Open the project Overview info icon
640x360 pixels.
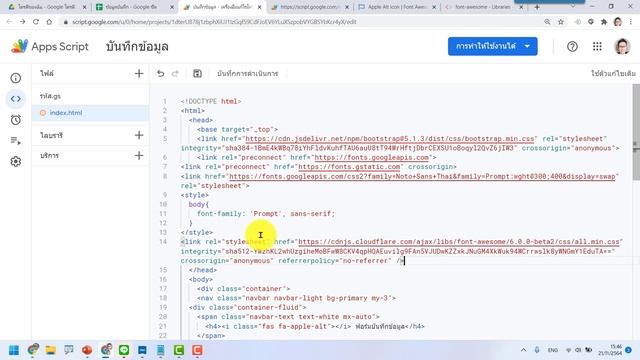click(x=16, y=78)
